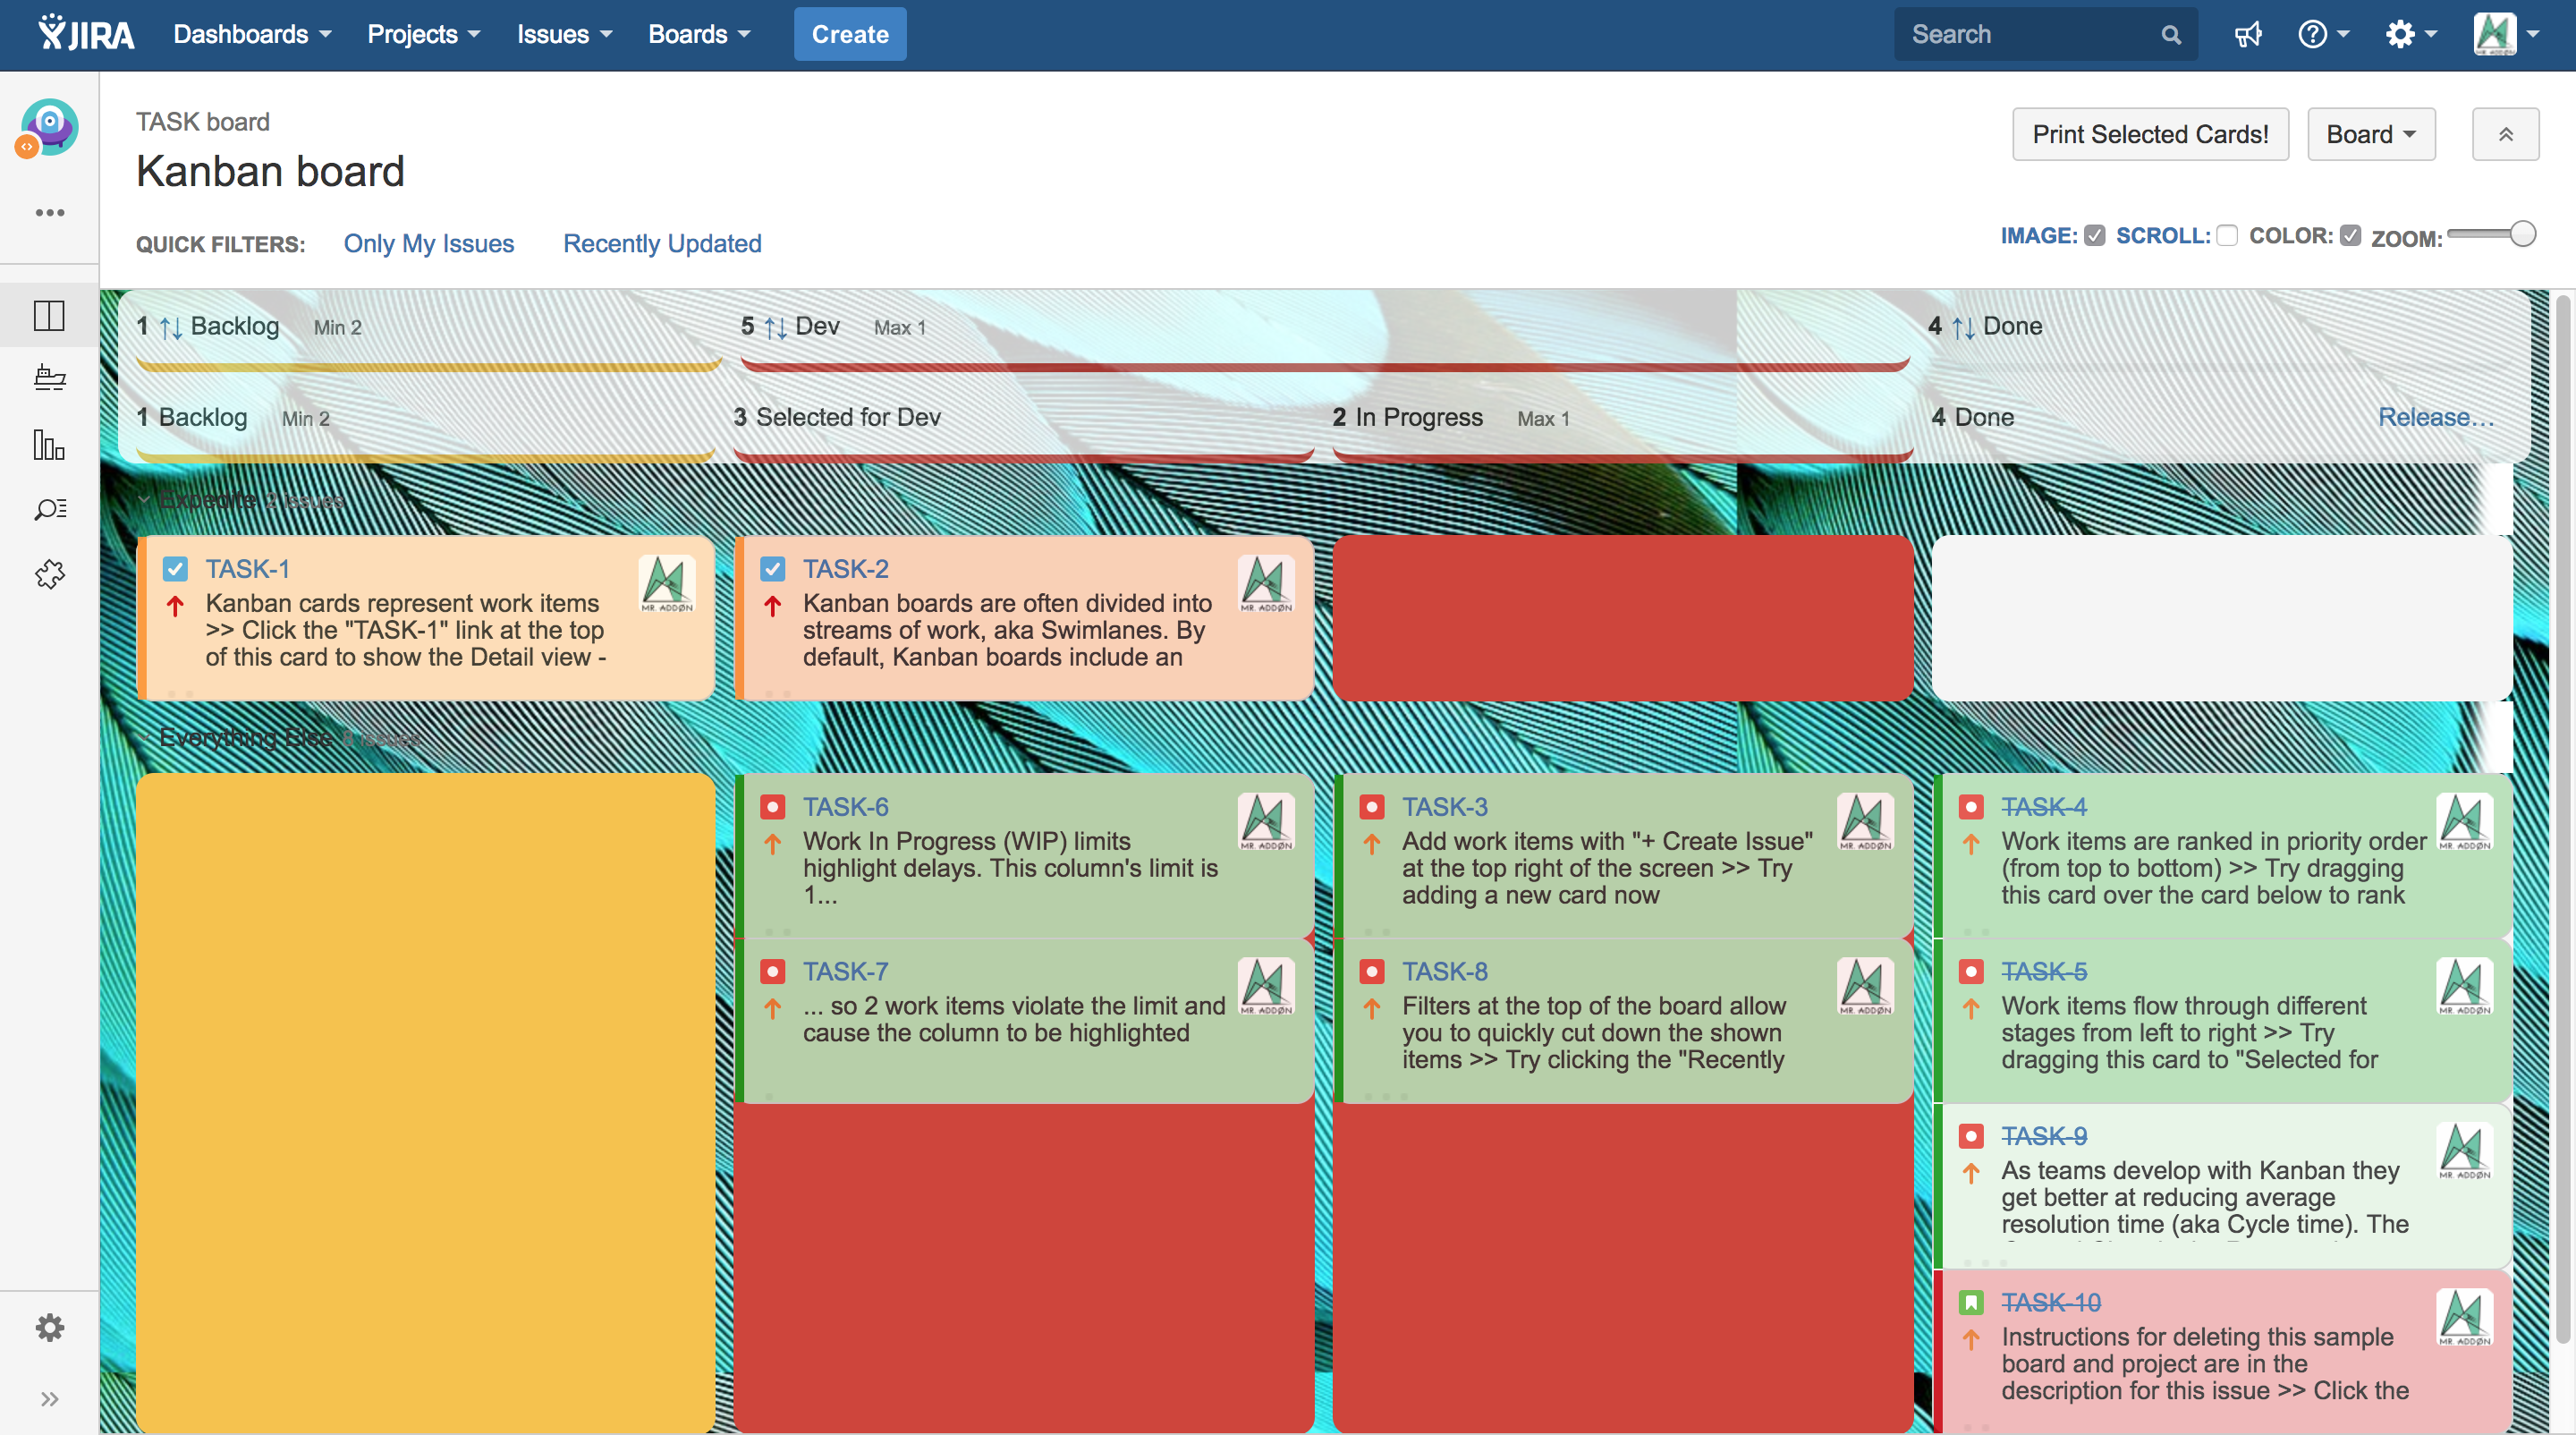2576x1435 pixels.
Task: Uncheck the IMAGE checkbox
Action: click(x=2095, y=236)
